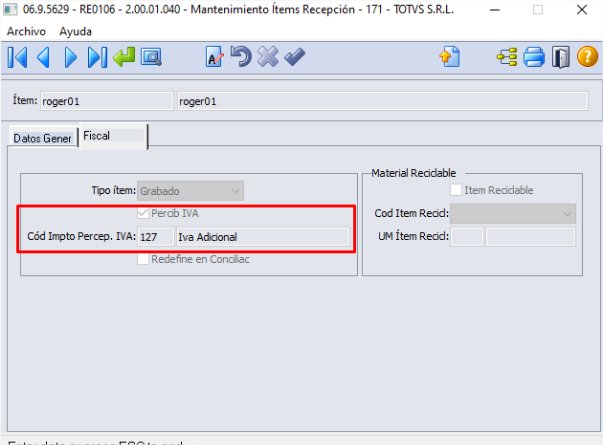The image size is (603, 445).
Task: Click the Ítem description field roger01
Action: (383, 101)
